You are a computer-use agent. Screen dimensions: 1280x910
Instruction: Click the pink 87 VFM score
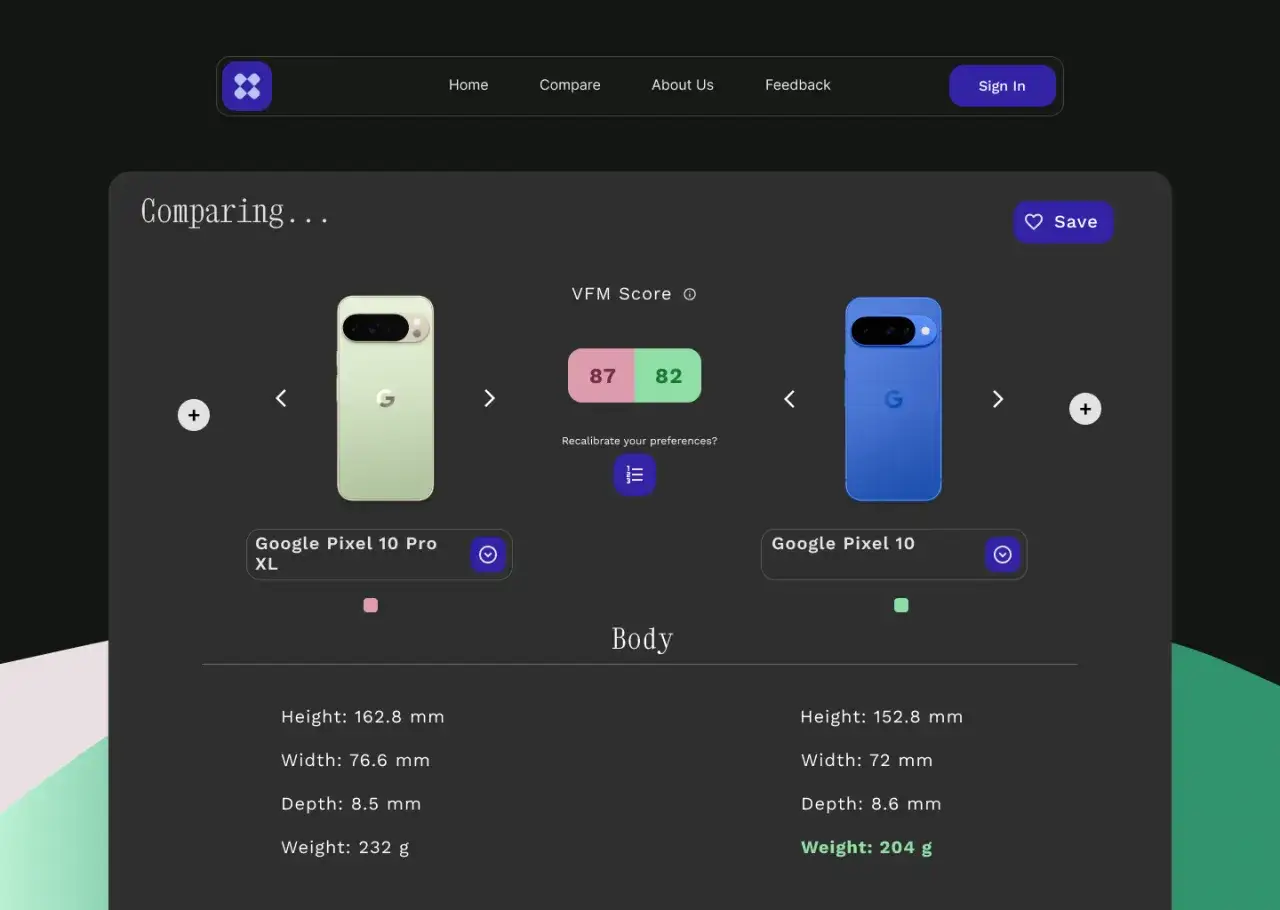pos(602,376)
